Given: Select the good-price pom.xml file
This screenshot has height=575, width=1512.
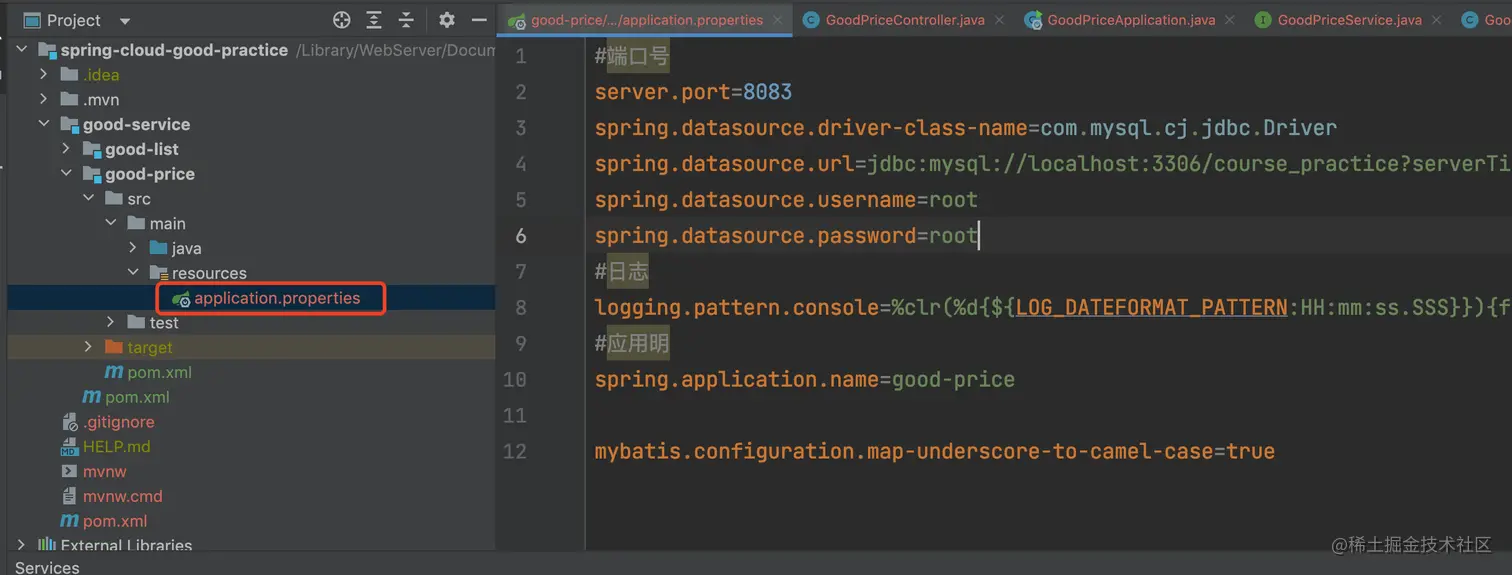Looking at the screenshot, I should [159, 372].
